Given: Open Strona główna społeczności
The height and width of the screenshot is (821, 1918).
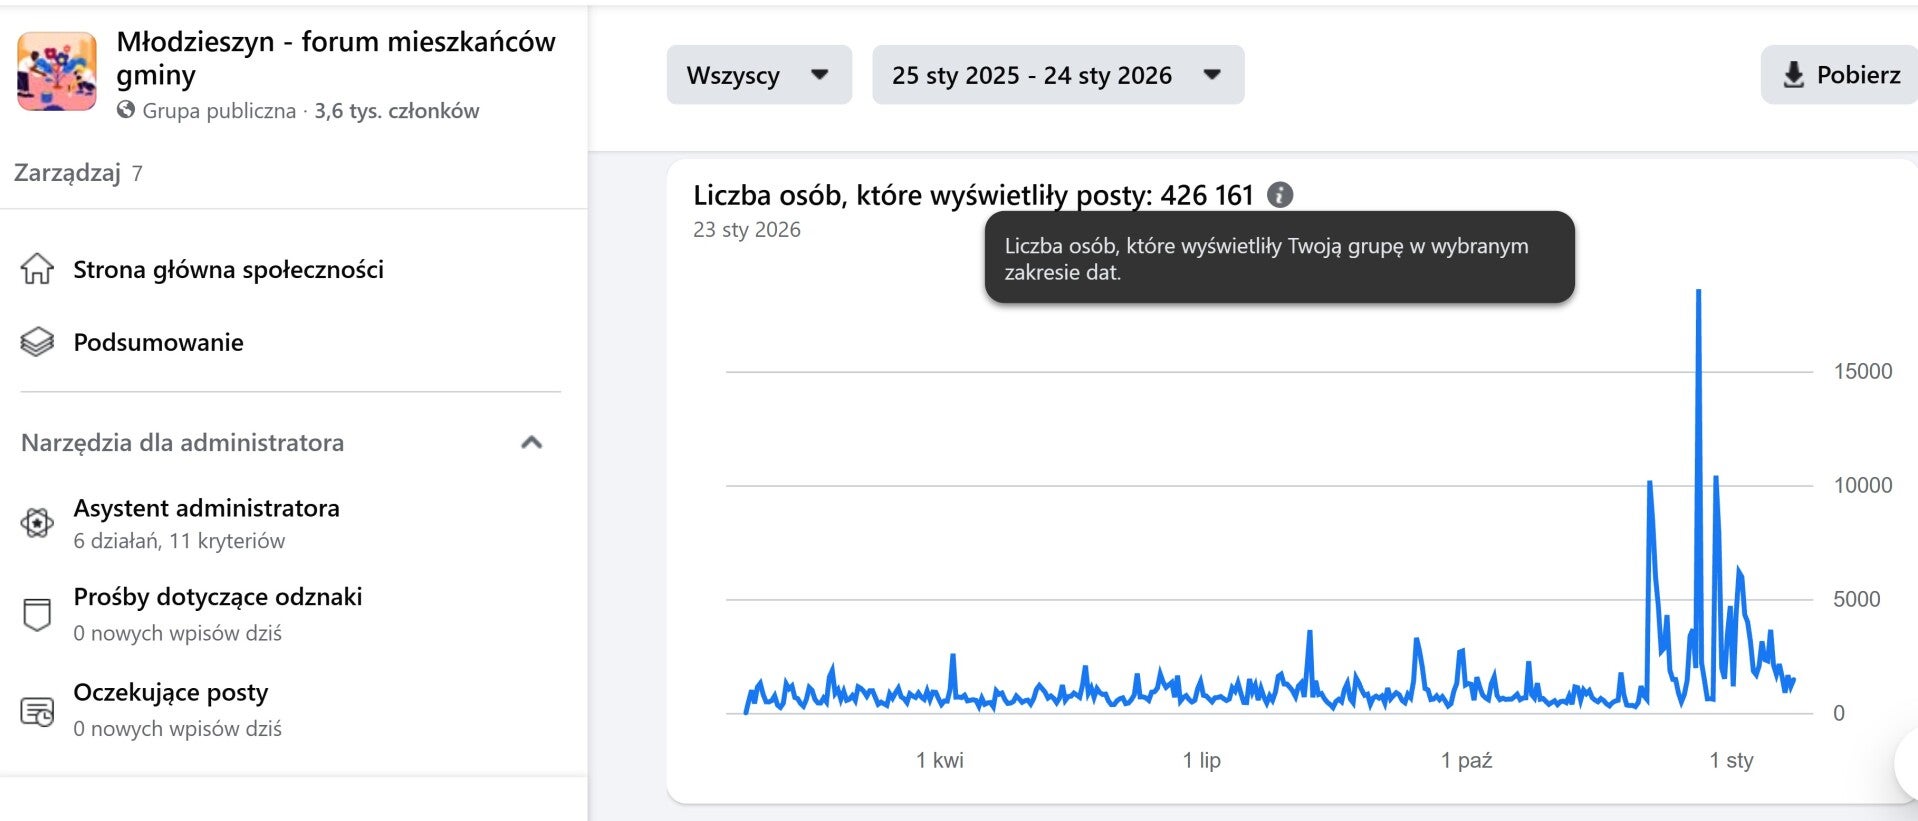Looking at the screenshot, I should coord(228,269).
